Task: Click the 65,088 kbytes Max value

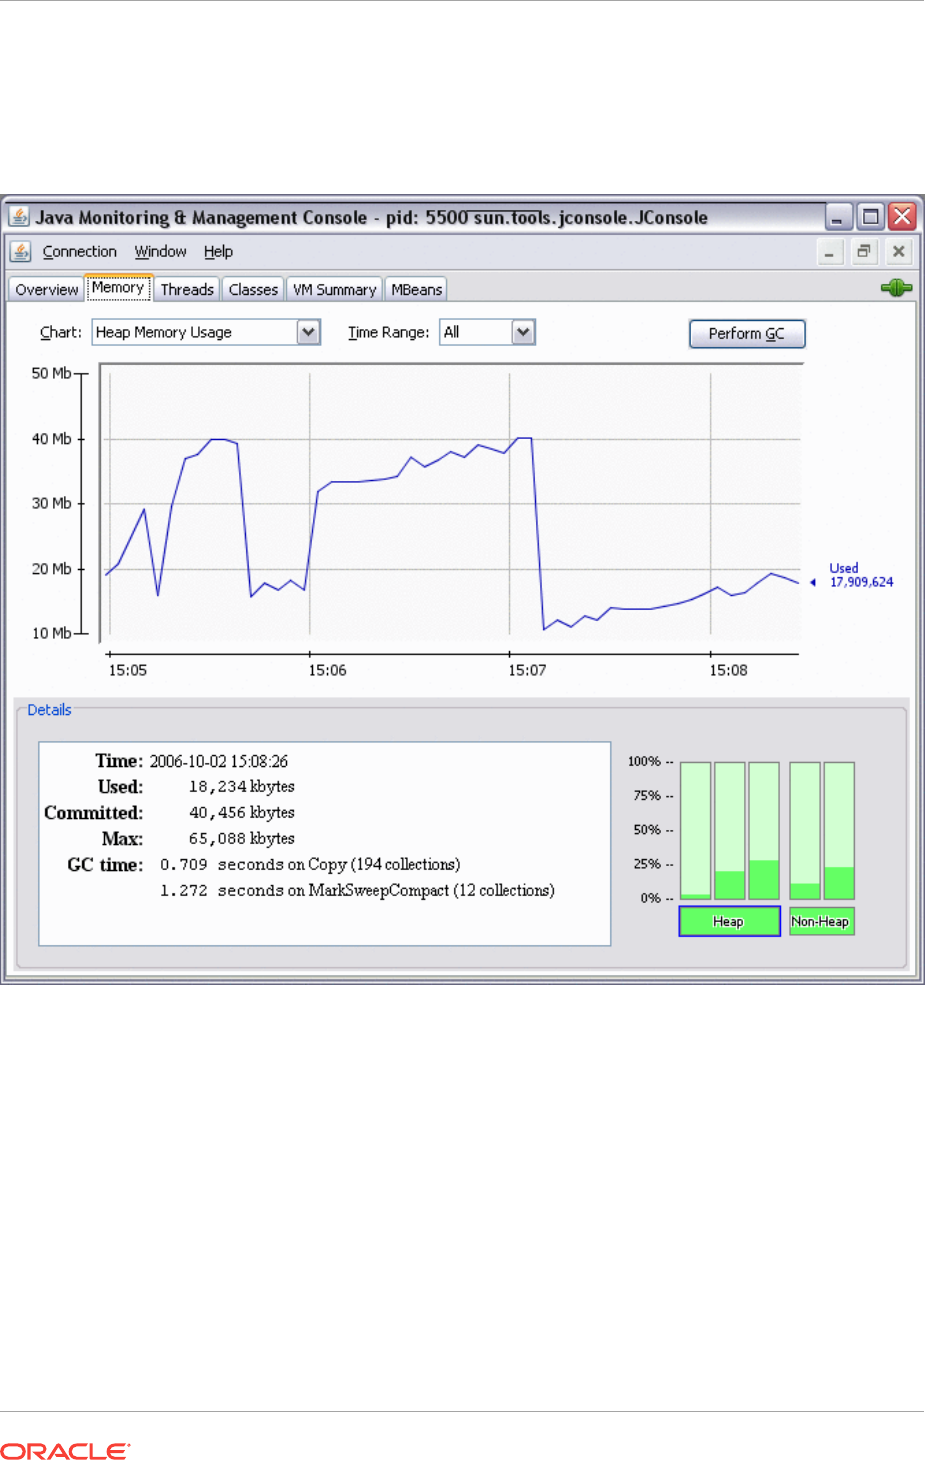Action: [241, 839]
